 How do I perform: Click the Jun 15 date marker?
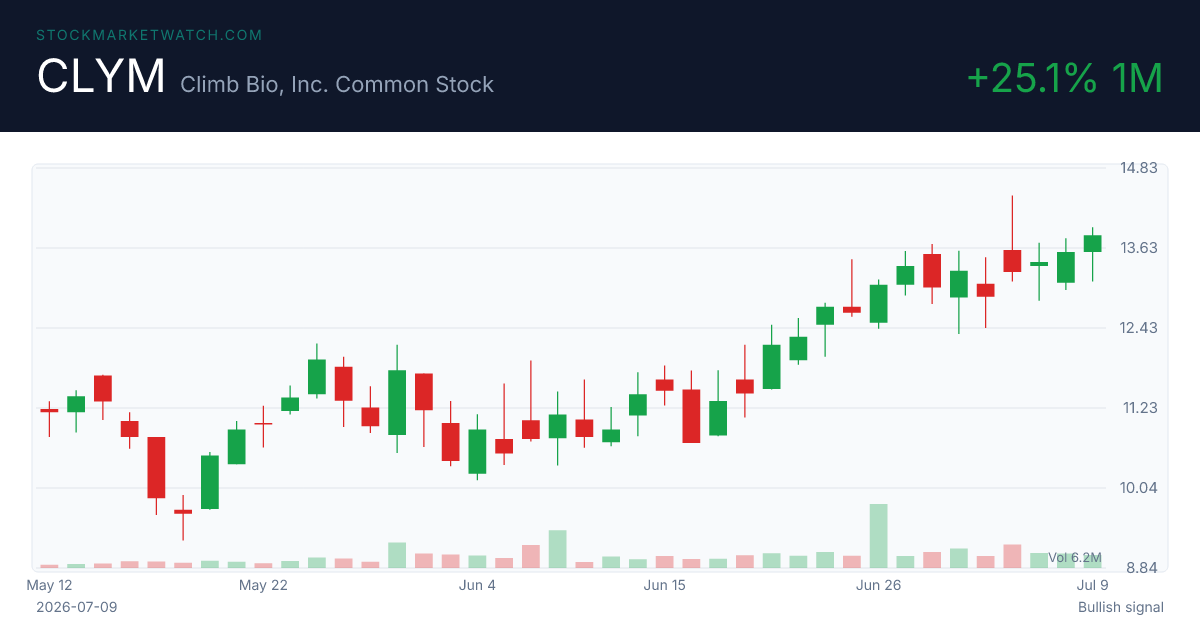tap(664, 585)
